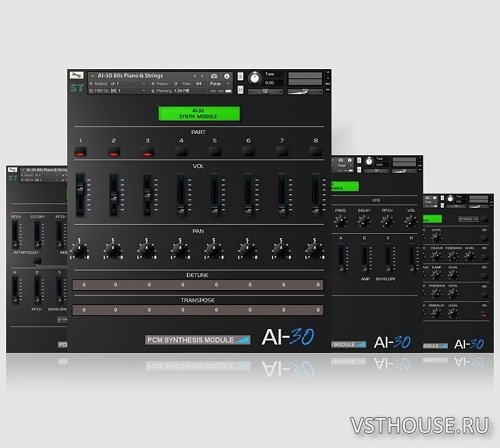Click Part 1 detune value field
The image size is (500, 448).
pos(84,285)
